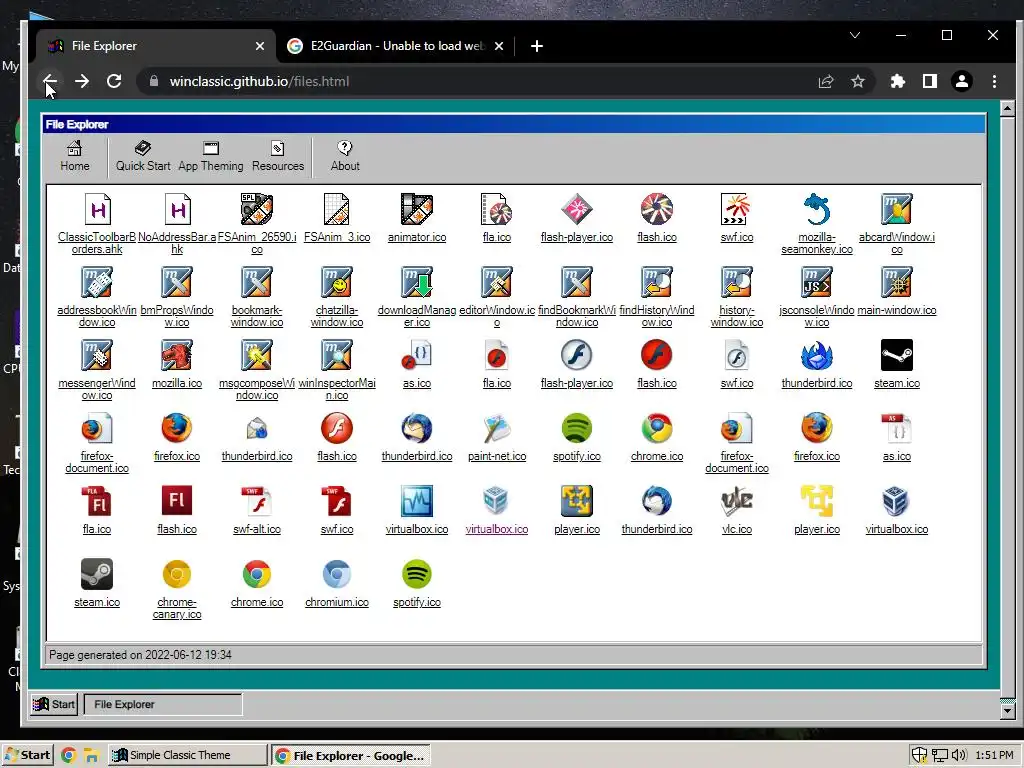The image size is (1024, 768).
Task: Bookmark this page with the star
Action: pyautogui.click(x=857, y=82)
